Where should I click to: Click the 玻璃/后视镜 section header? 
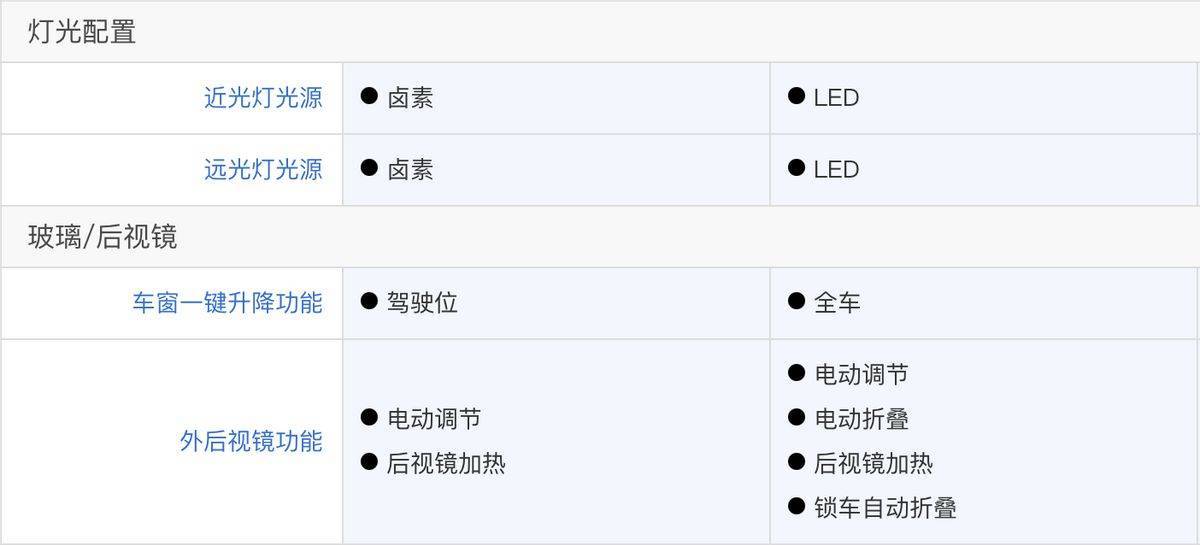point(102,237)
